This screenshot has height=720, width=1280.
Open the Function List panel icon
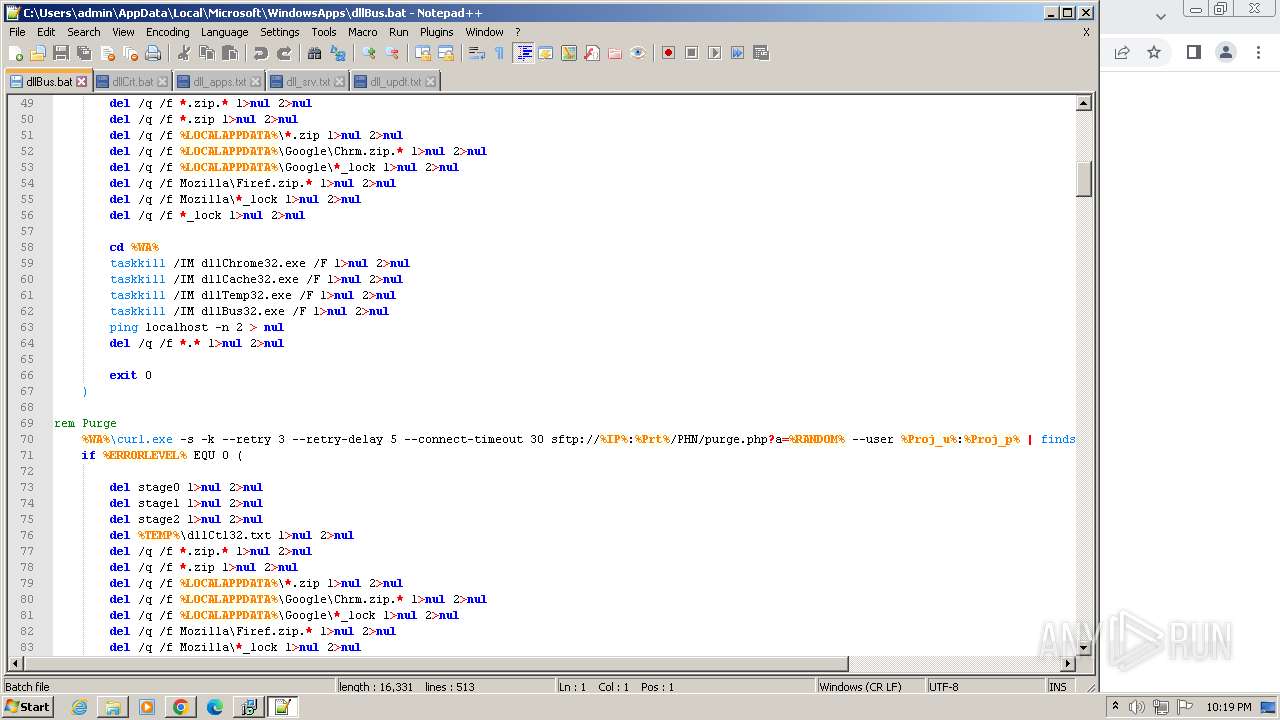pos(592,53)
